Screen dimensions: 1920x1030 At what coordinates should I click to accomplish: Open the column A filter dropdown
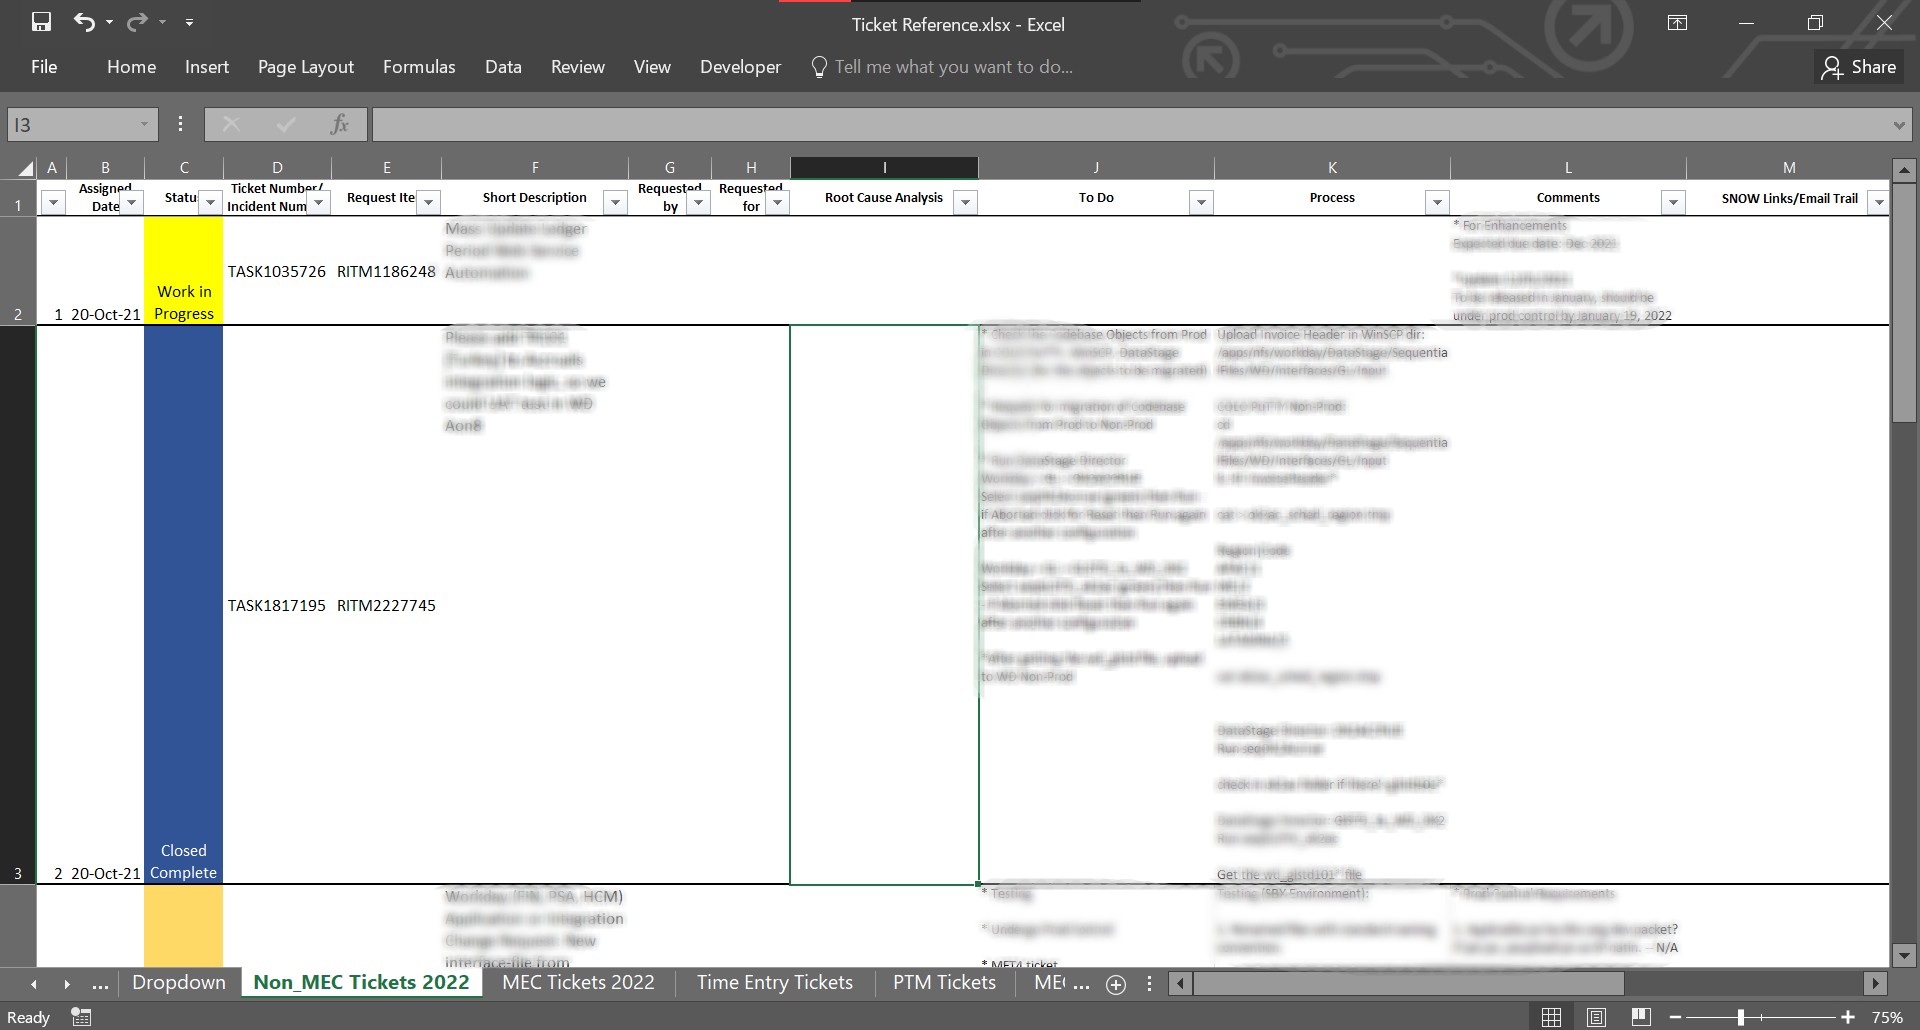coord(53,203)
